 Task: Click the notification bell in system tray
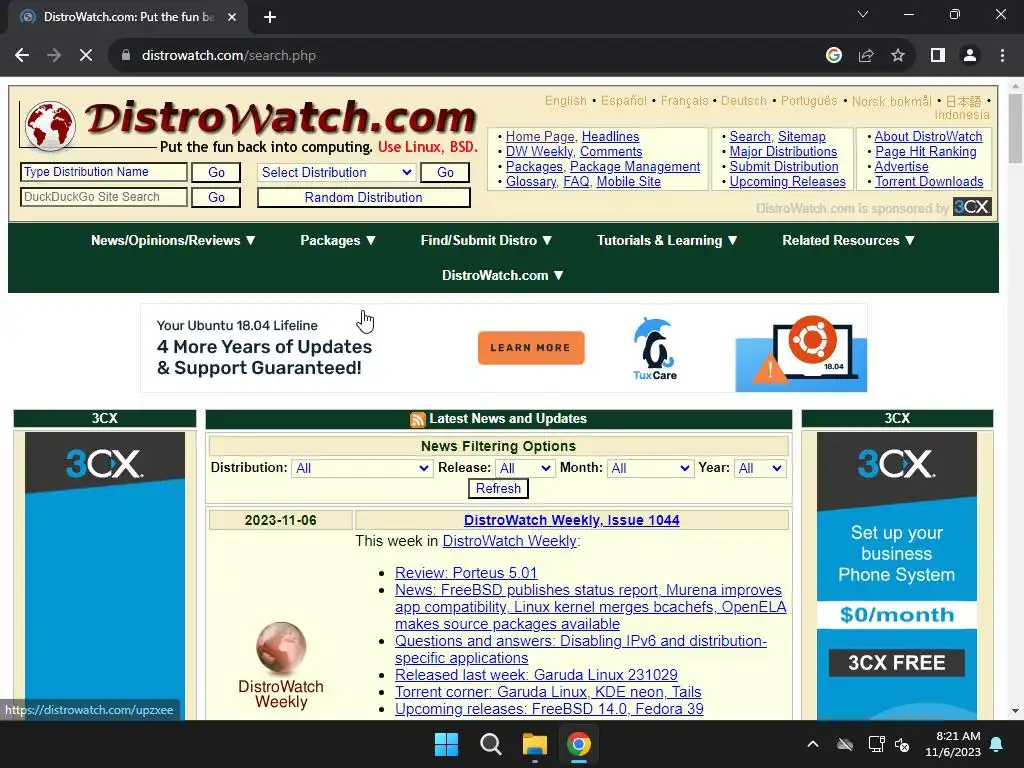tap(997, 744)
